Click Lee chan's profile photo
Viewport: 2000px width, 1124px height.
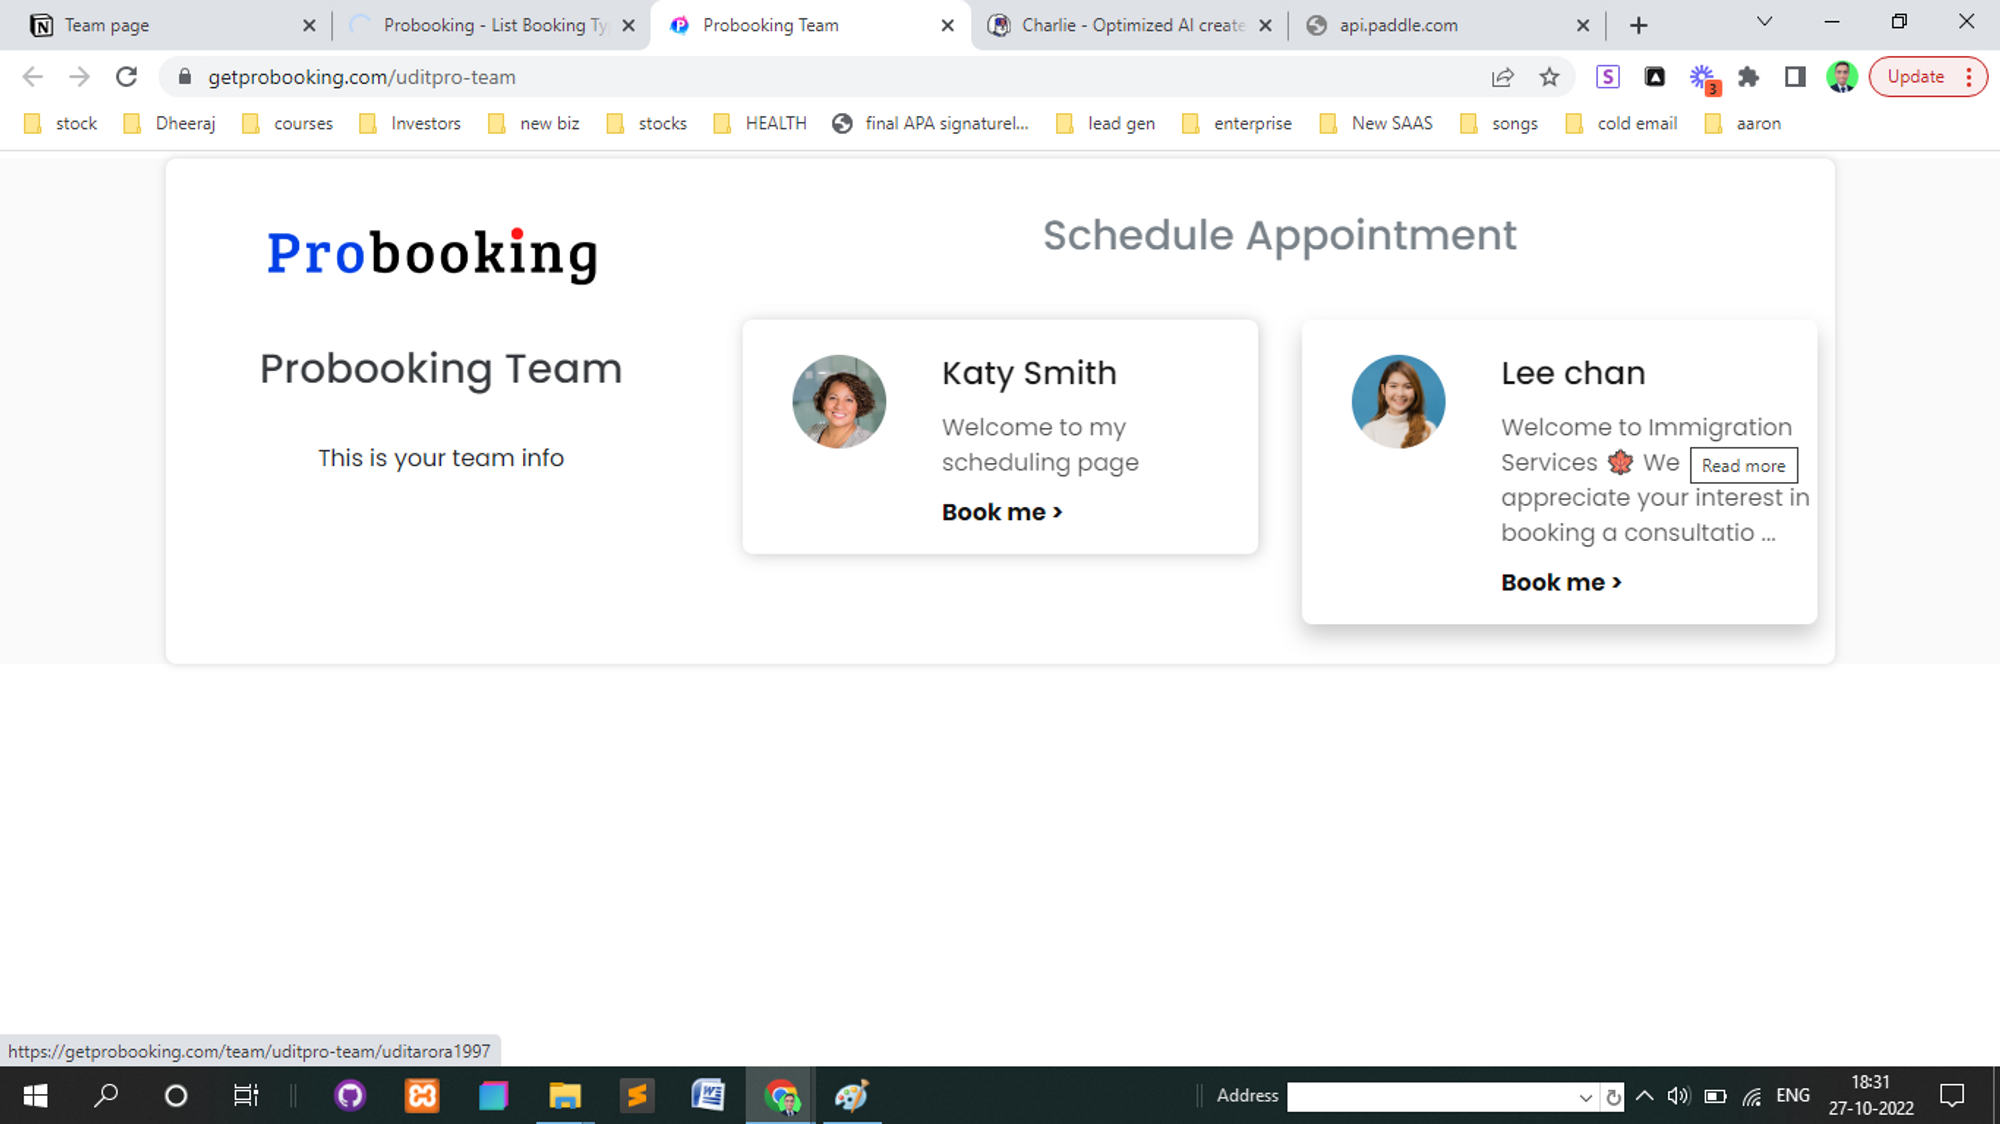coord(1398,401)
